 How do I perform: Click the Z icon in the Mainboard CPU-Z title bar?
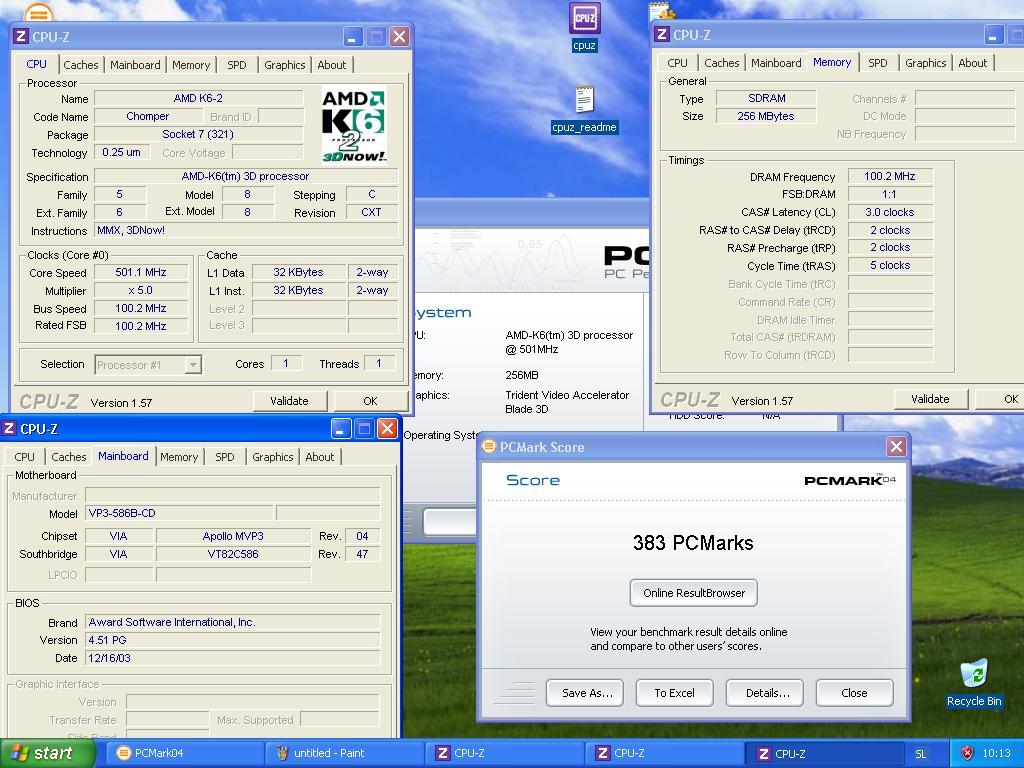pos(8,428)
